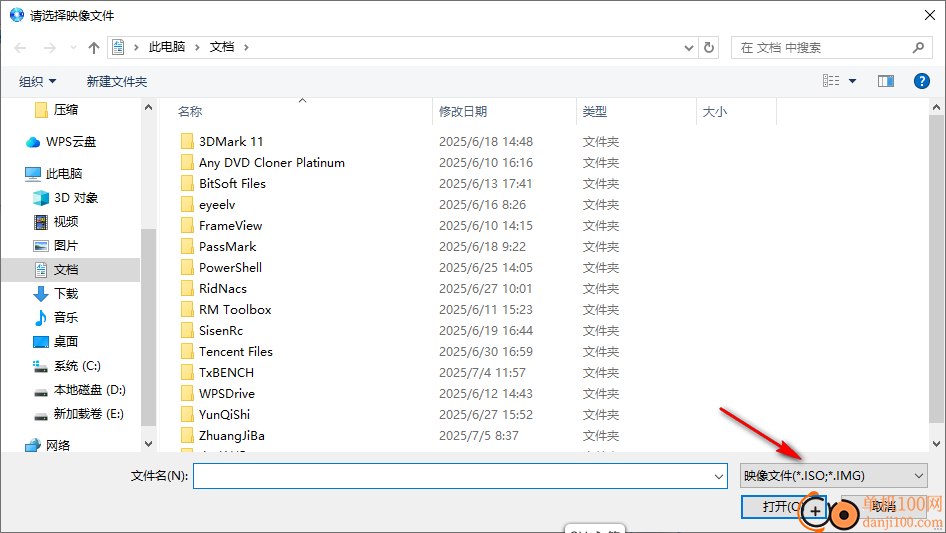Select the 3DMark 11 folder icon

coord(187,141)
